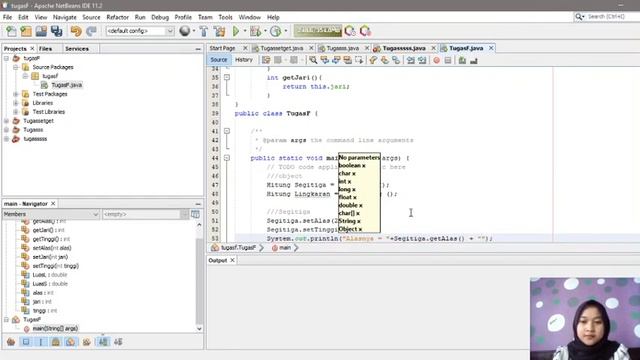
Task: Toggle Show Non-Public Members in Navigator
Action: coord(56,342)
